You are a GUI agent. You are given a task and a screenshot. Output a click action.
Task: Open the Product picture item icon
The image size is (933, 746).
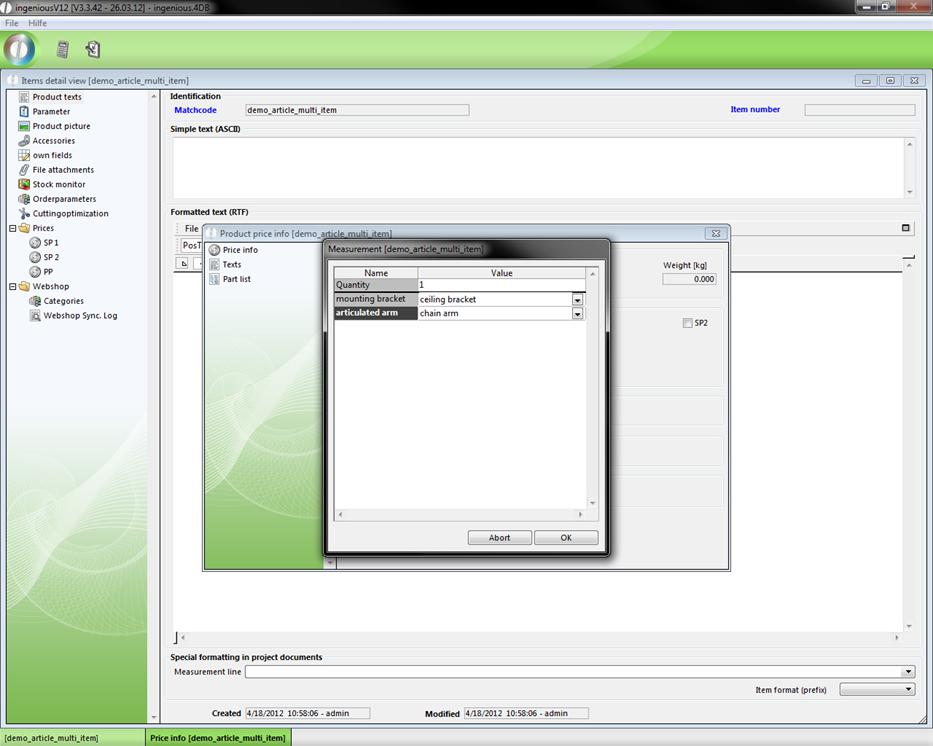click(x=24, y=126)
